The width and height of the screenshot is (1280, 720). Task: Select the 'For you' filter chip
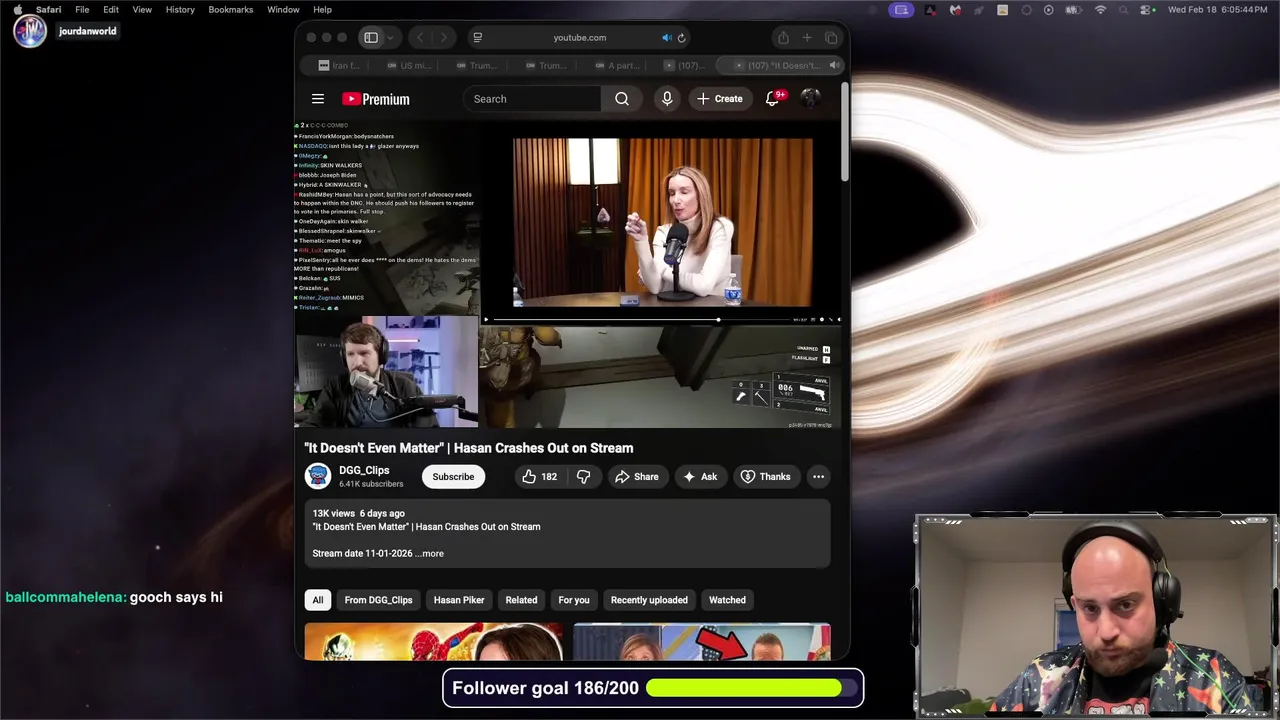click(x=574, y=600)
